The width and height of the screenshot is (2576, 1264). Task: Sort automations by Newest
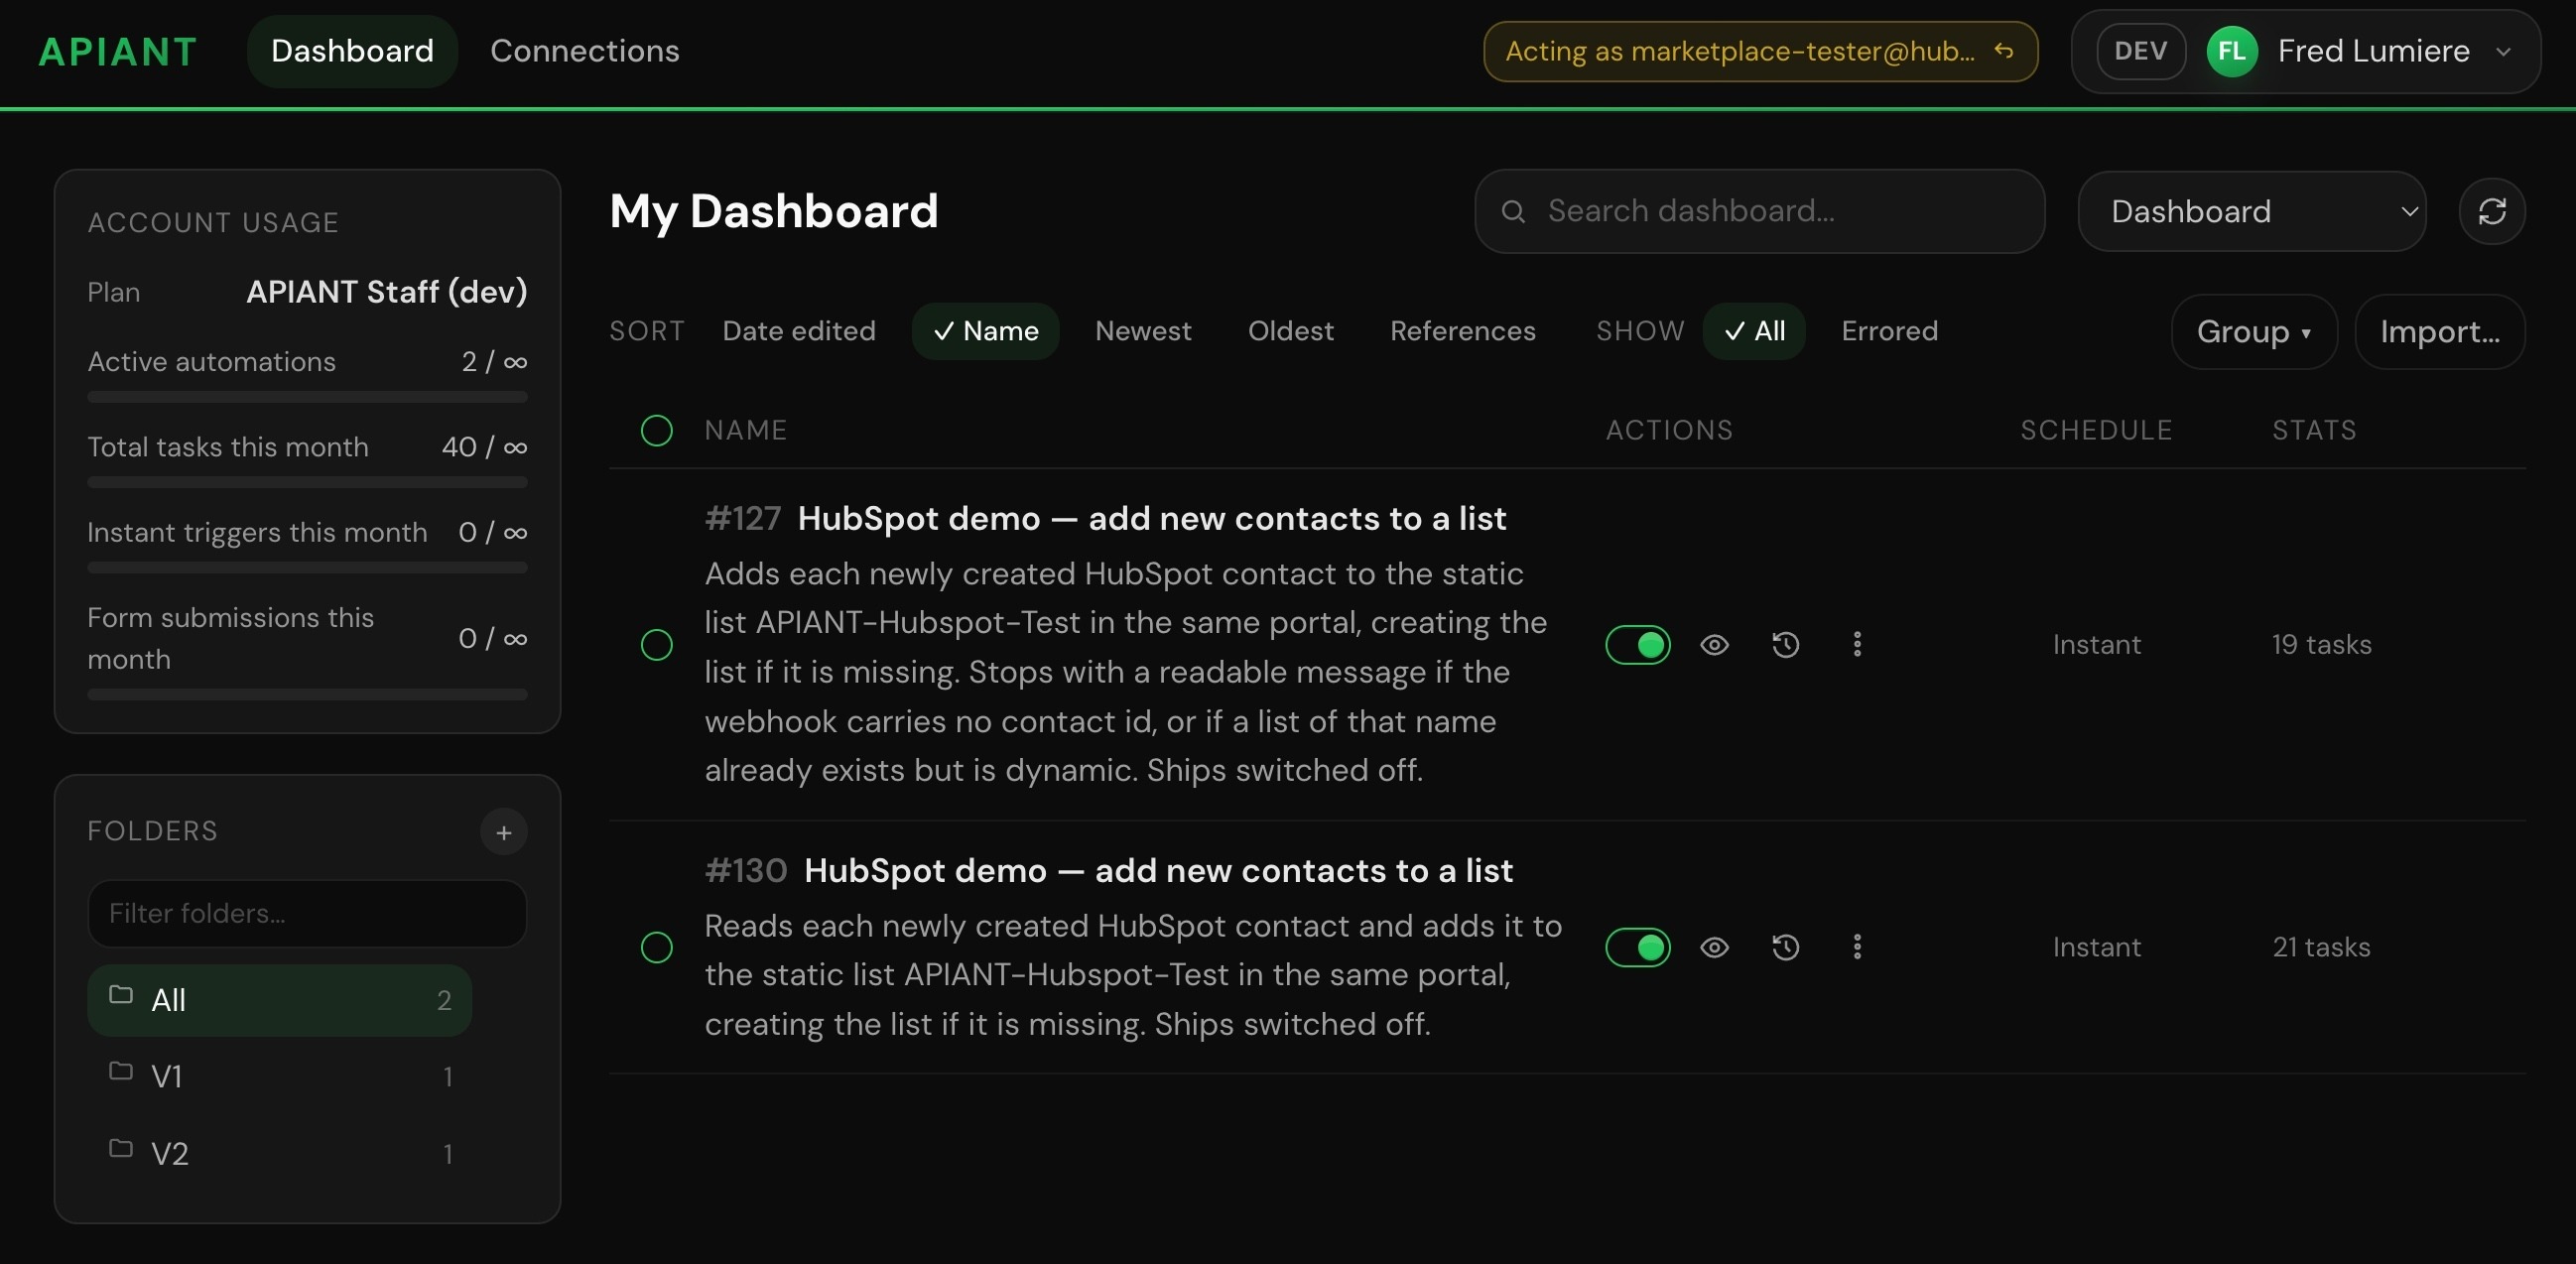(x=1143, y=331)
